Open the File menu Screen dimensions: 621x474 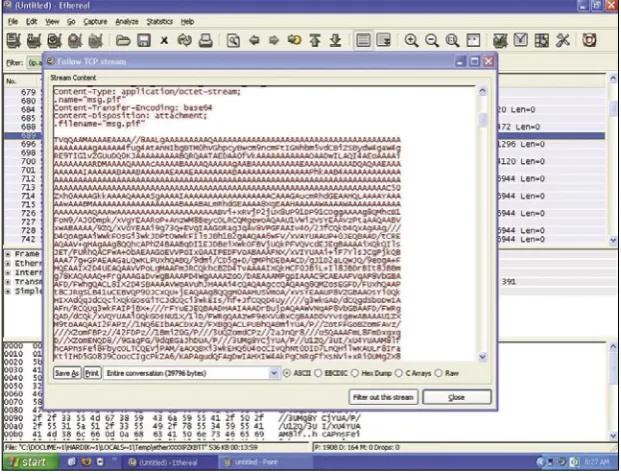point(13,22)
